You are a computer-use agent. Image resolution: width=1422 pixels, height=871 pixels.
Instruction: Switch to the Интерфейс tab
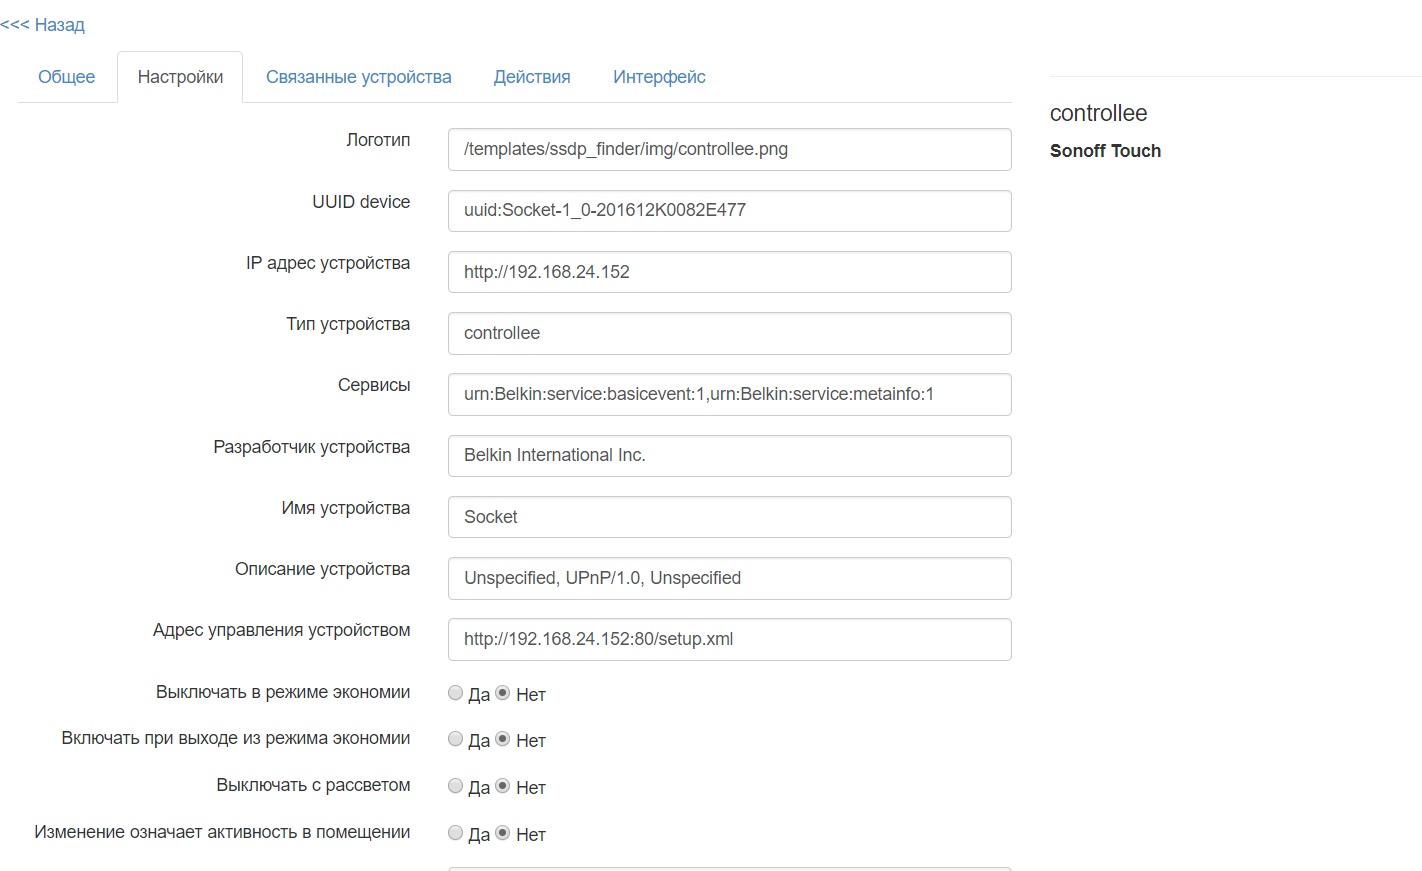tap(659, 77)
